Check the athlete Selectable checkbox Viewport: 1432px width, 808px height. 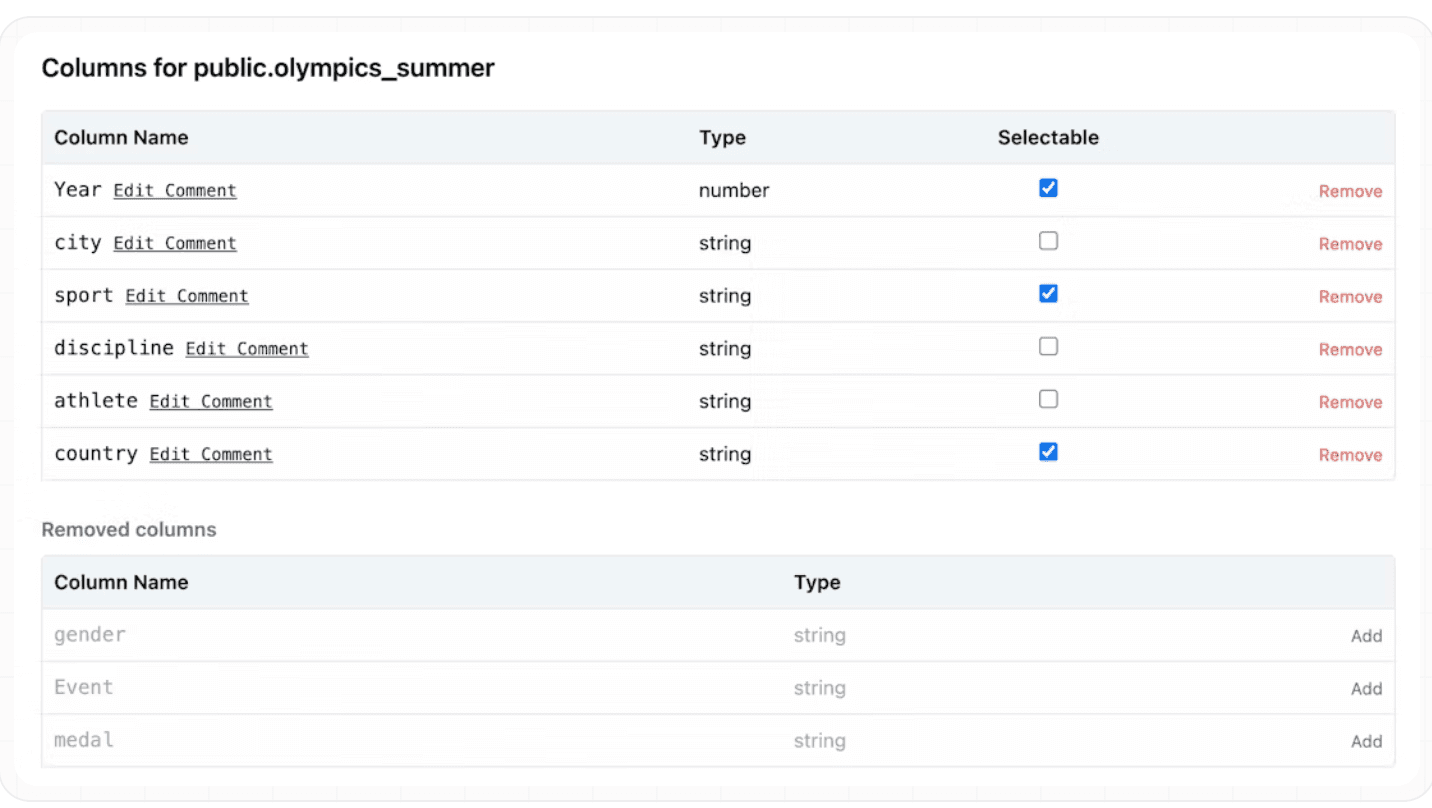tap(1048, 398)
